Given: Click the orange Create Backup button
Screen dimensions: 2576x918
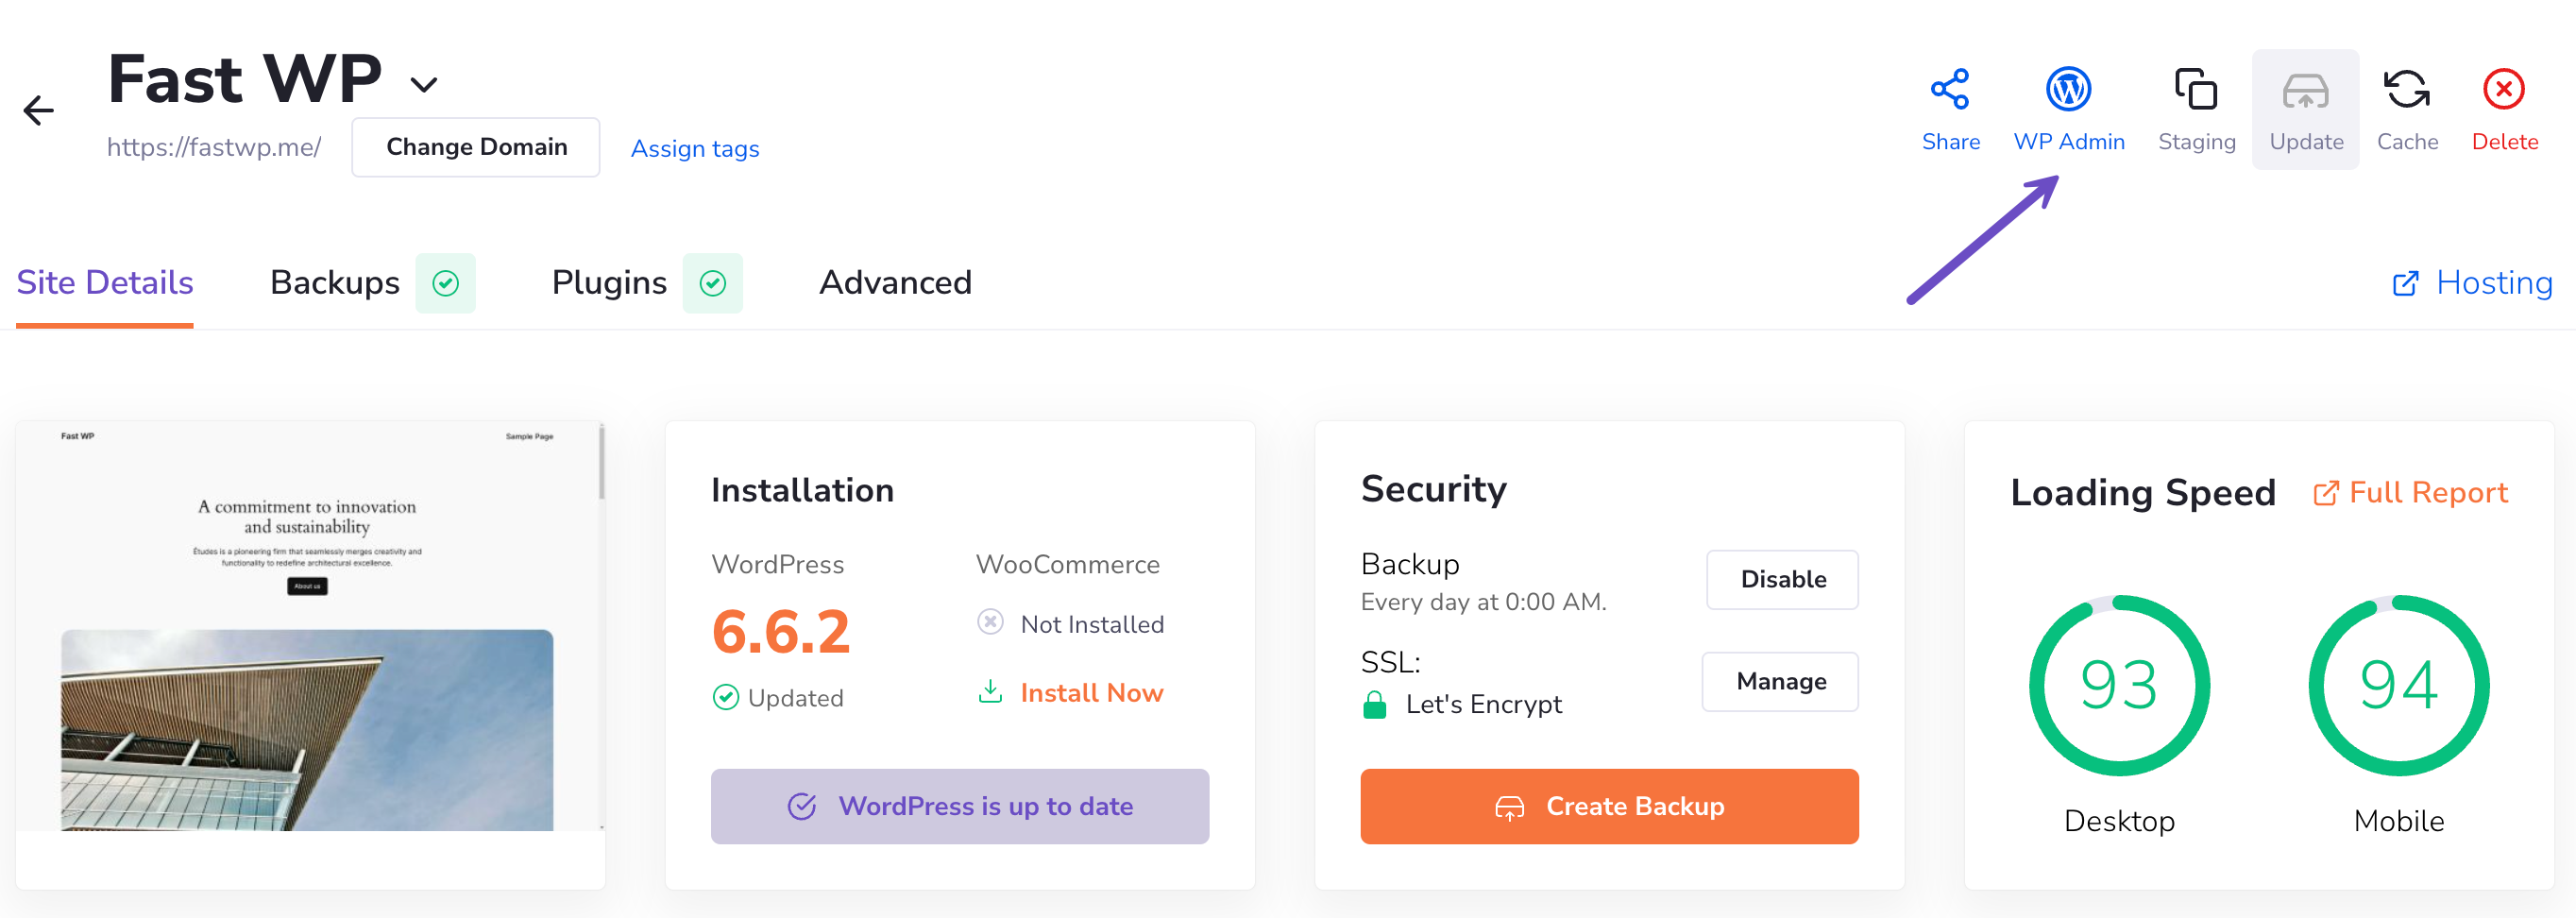Looking at the screenshot, I should coord(1608,806).
